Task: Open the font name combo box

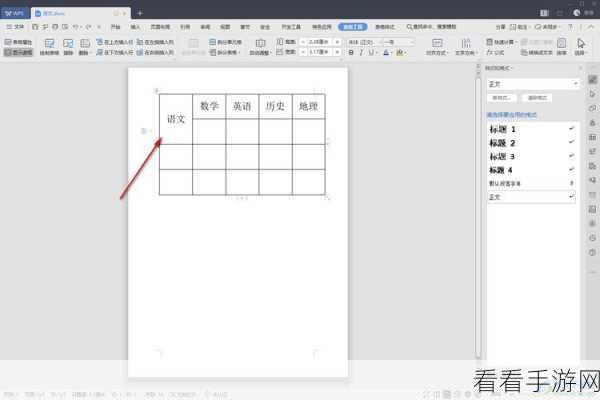Action: click(x=364, y=42)
